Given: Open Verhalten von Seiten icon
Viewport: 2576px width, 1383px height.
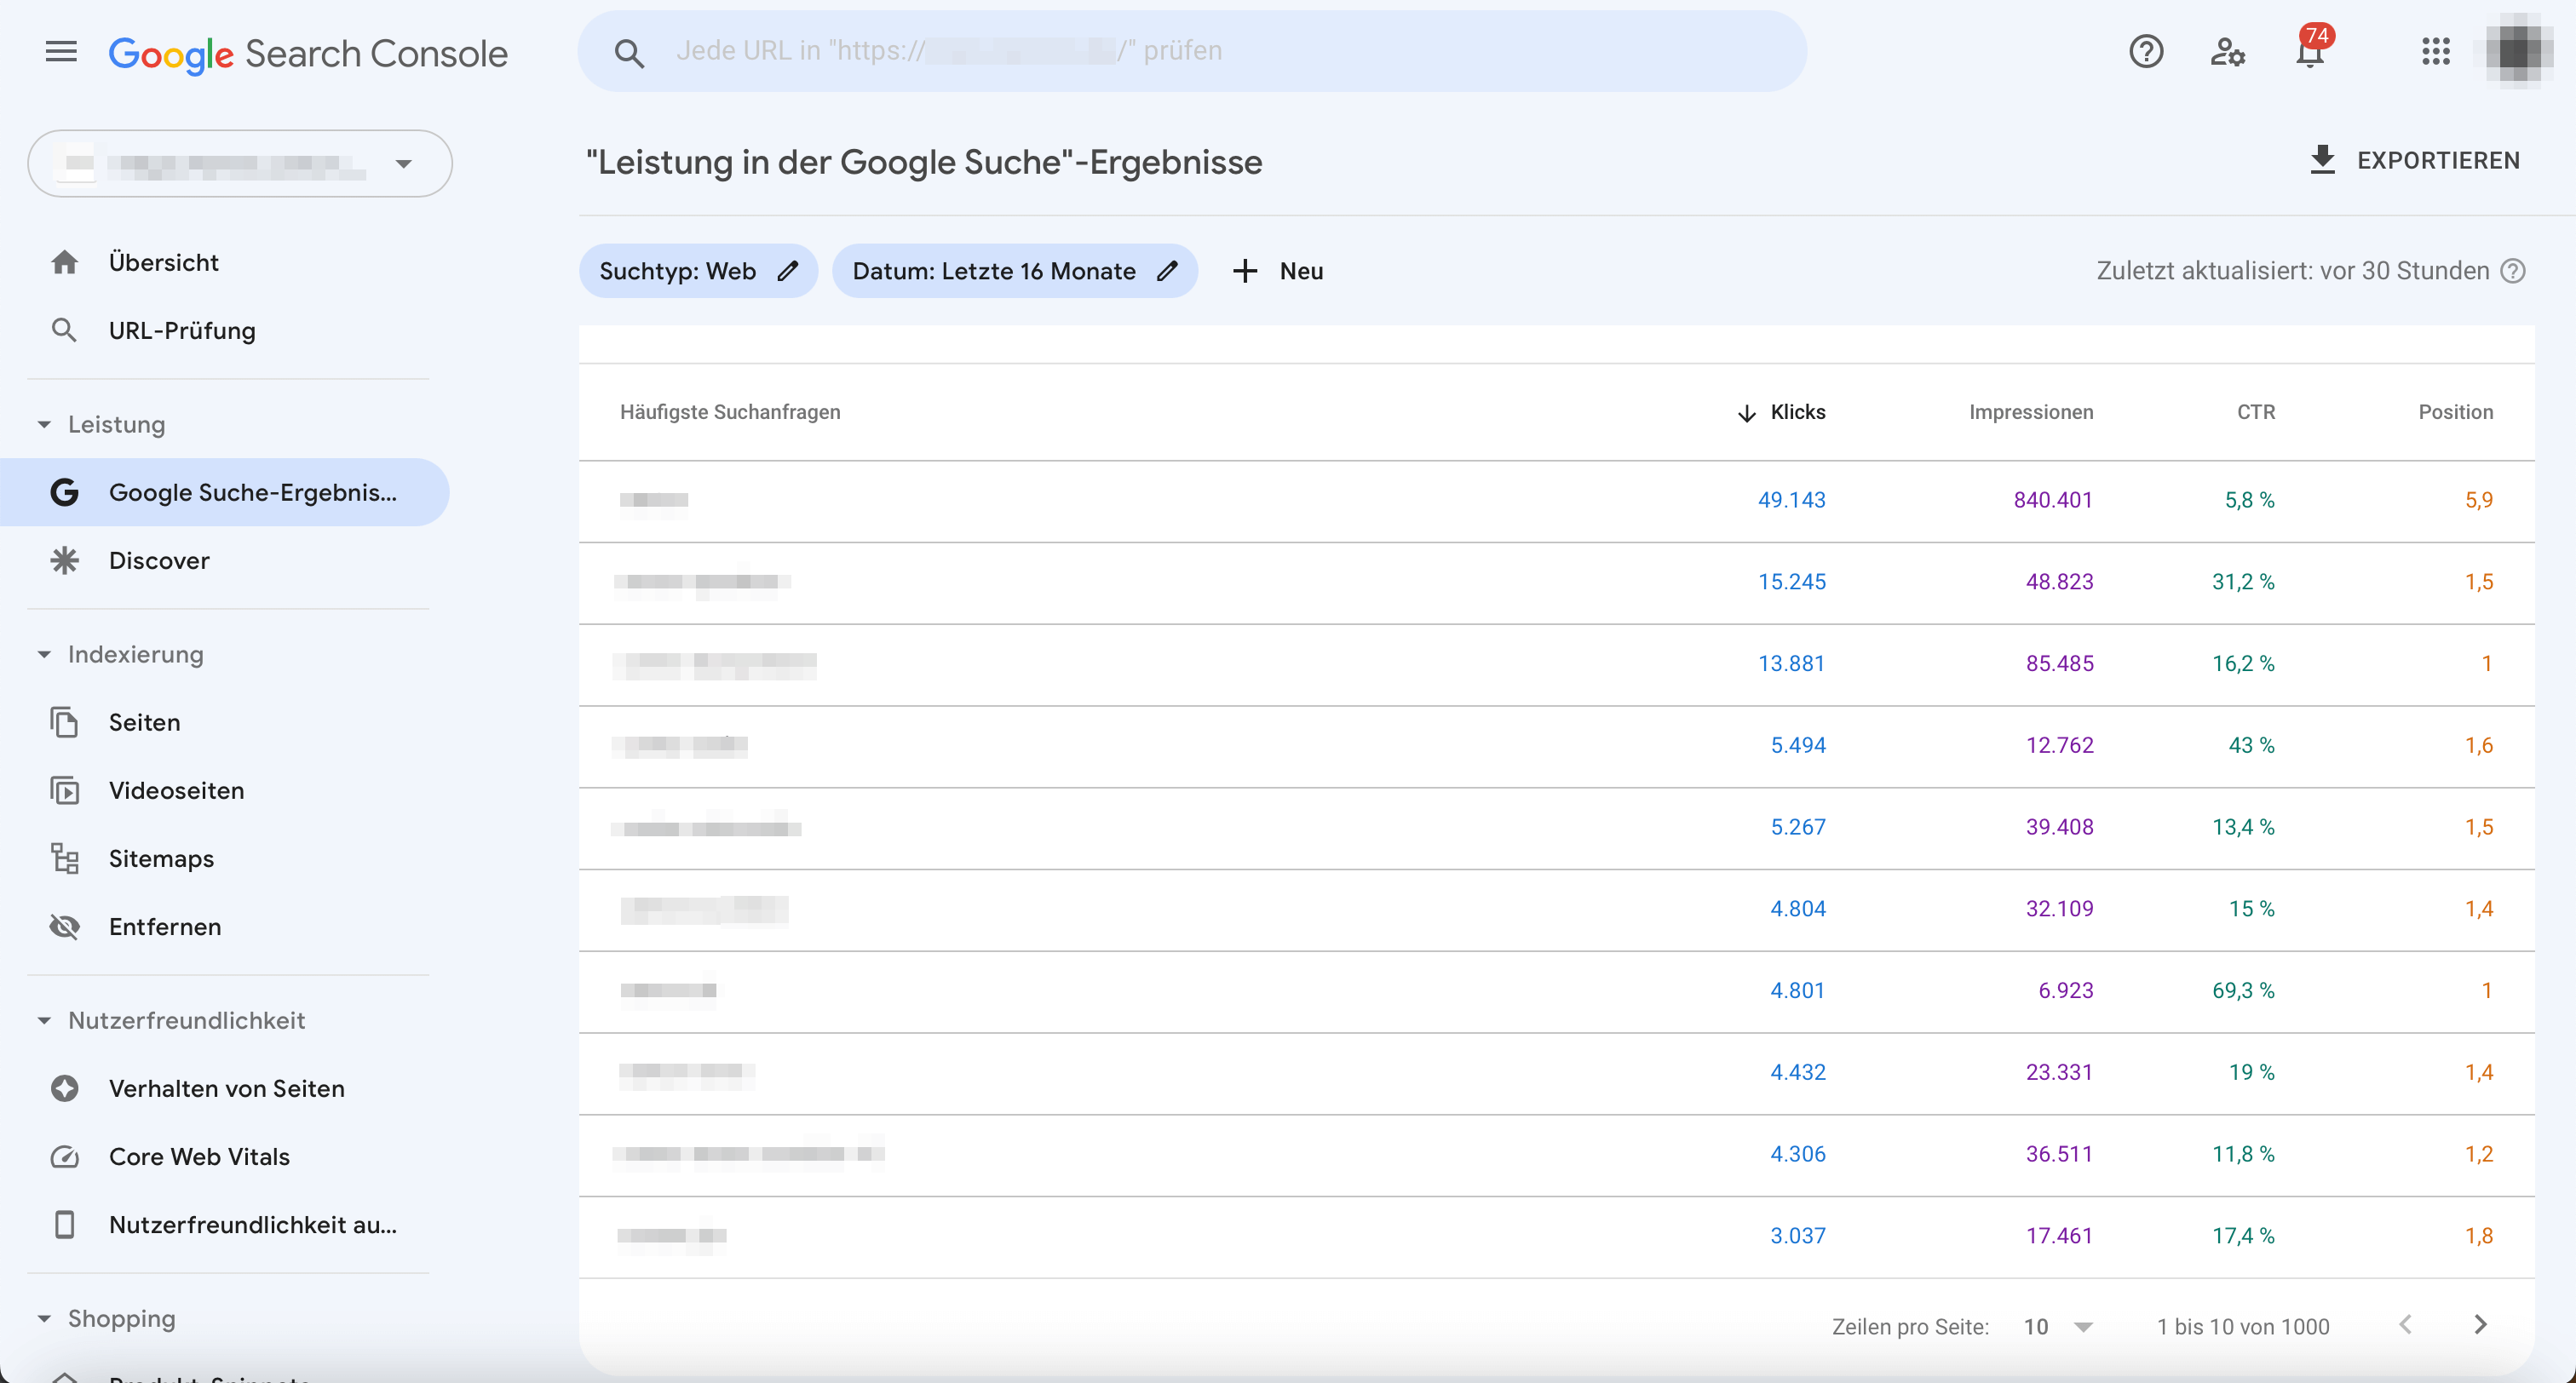Looking at the screenshot, I should pos(65,1088).
